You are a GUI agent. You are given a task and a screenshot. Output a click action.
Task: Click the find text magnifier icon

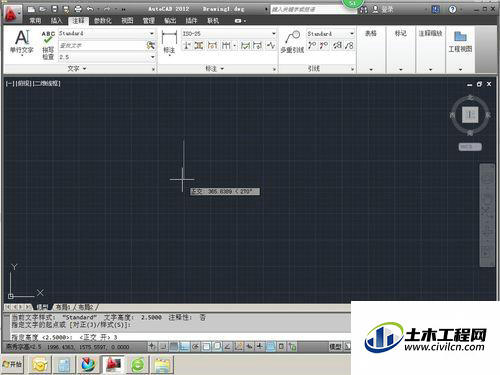pos(151,45)
